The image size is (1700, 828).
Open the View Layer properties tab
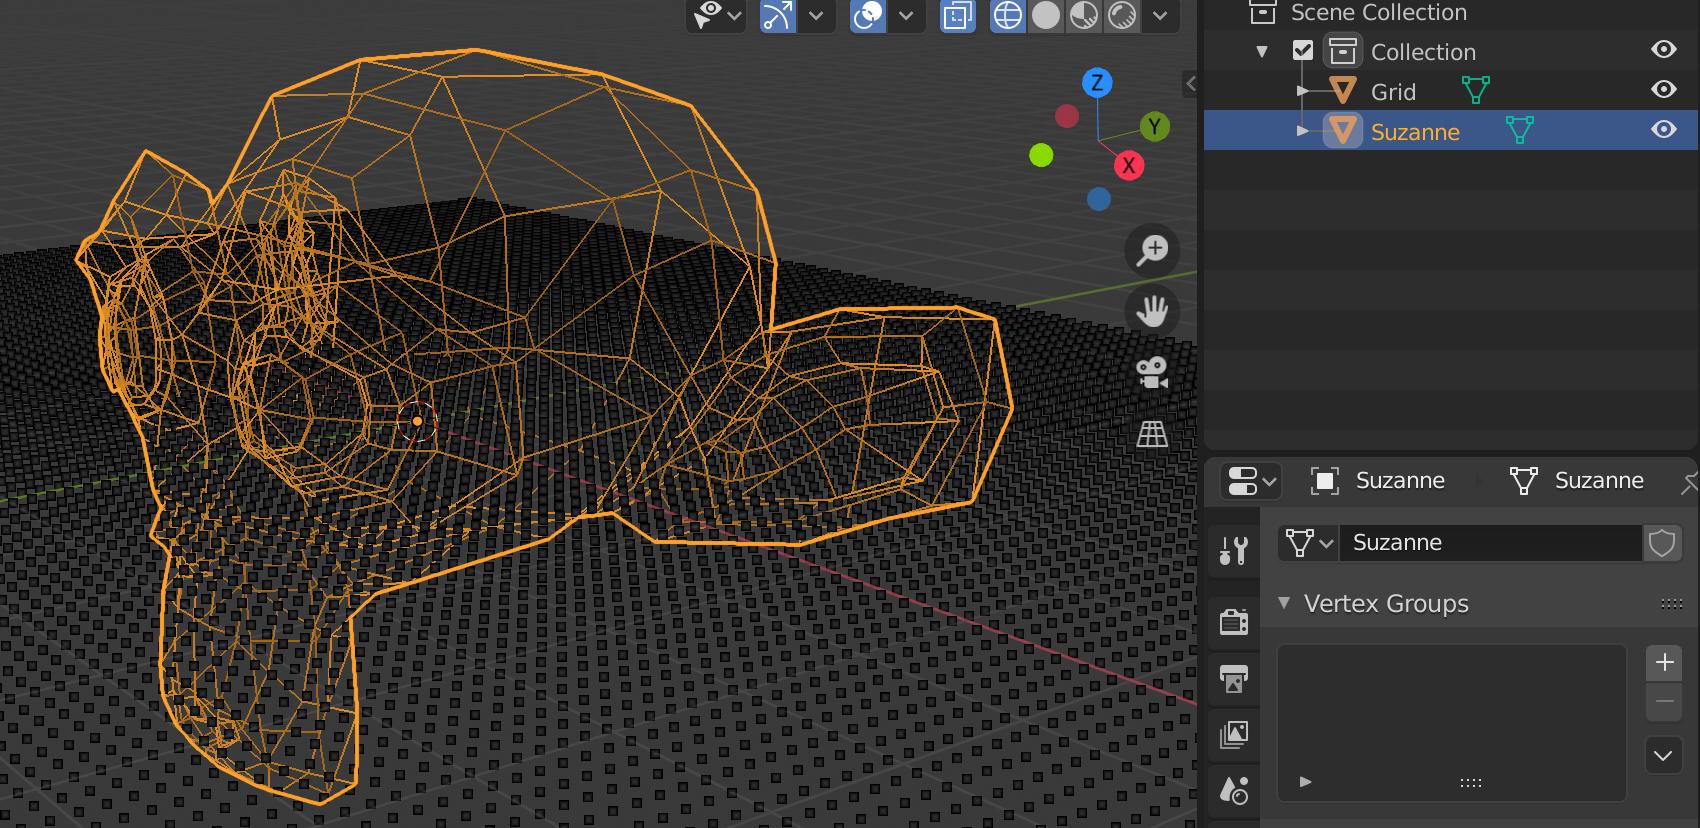coord(1234,735)
